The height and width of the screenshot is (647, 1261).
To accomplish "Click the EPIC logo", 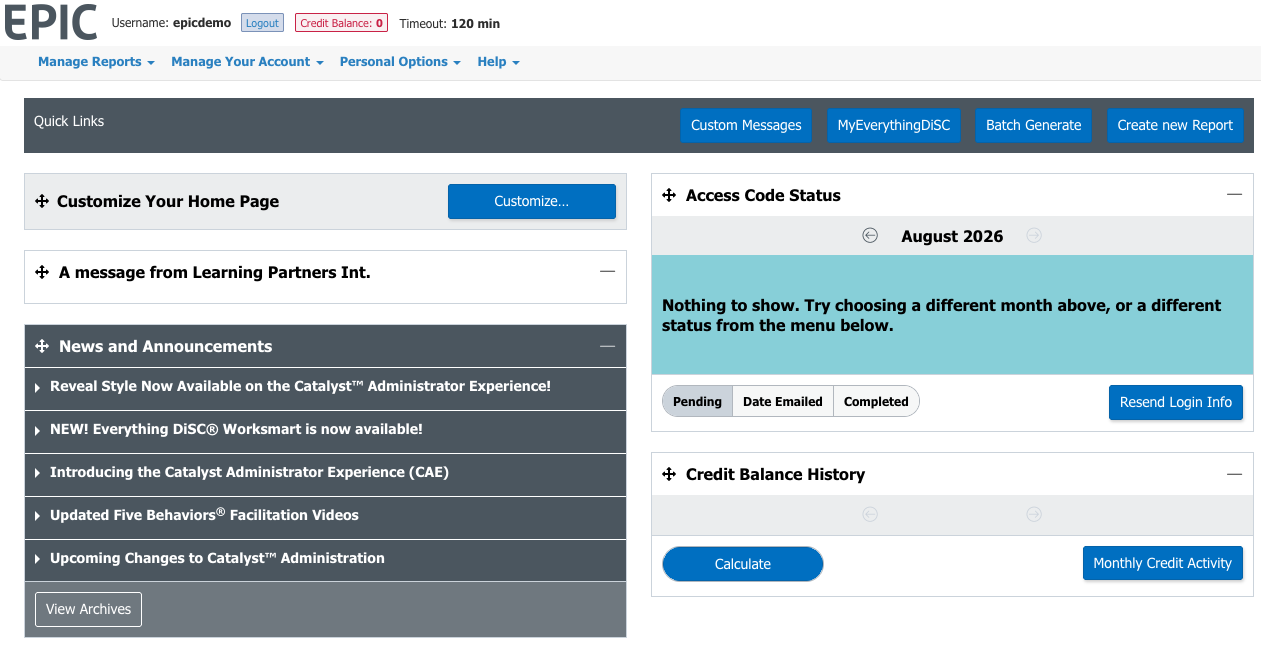I will tap(51, 22).
